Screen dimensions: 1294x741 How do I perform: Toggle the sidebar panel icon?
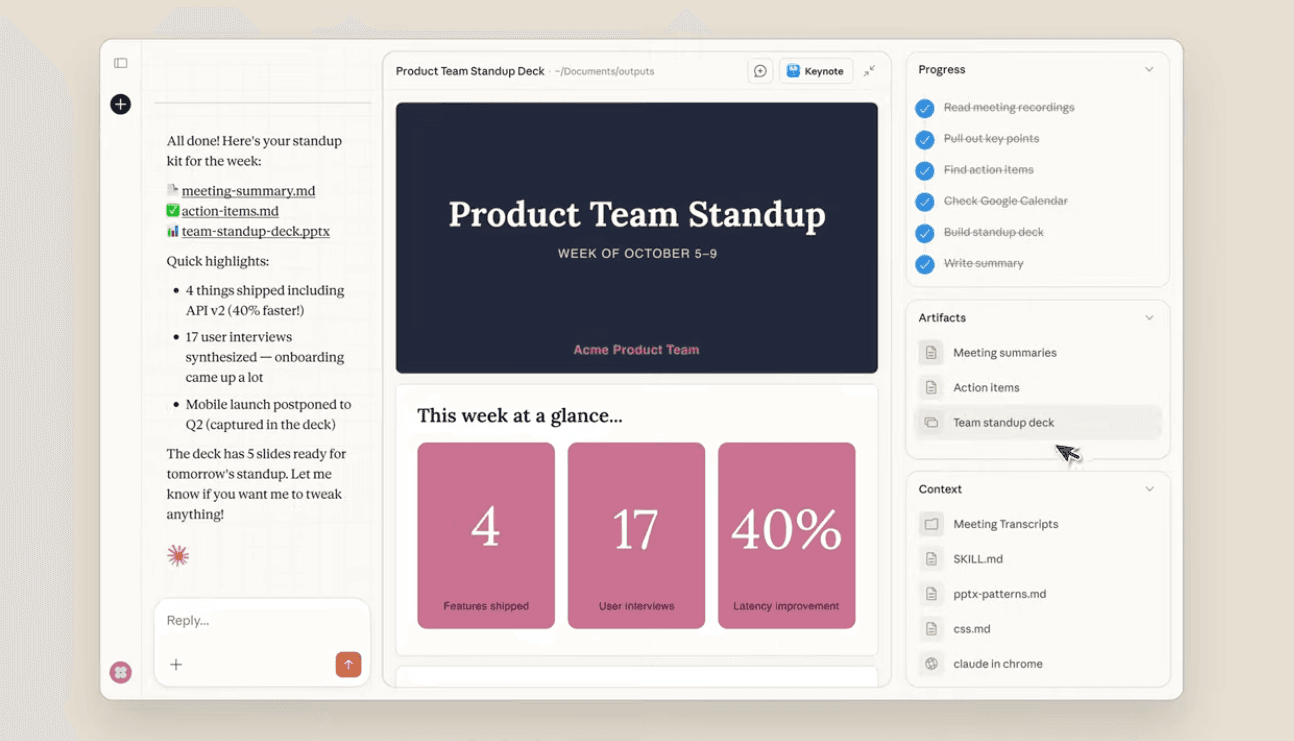(121, 63)
